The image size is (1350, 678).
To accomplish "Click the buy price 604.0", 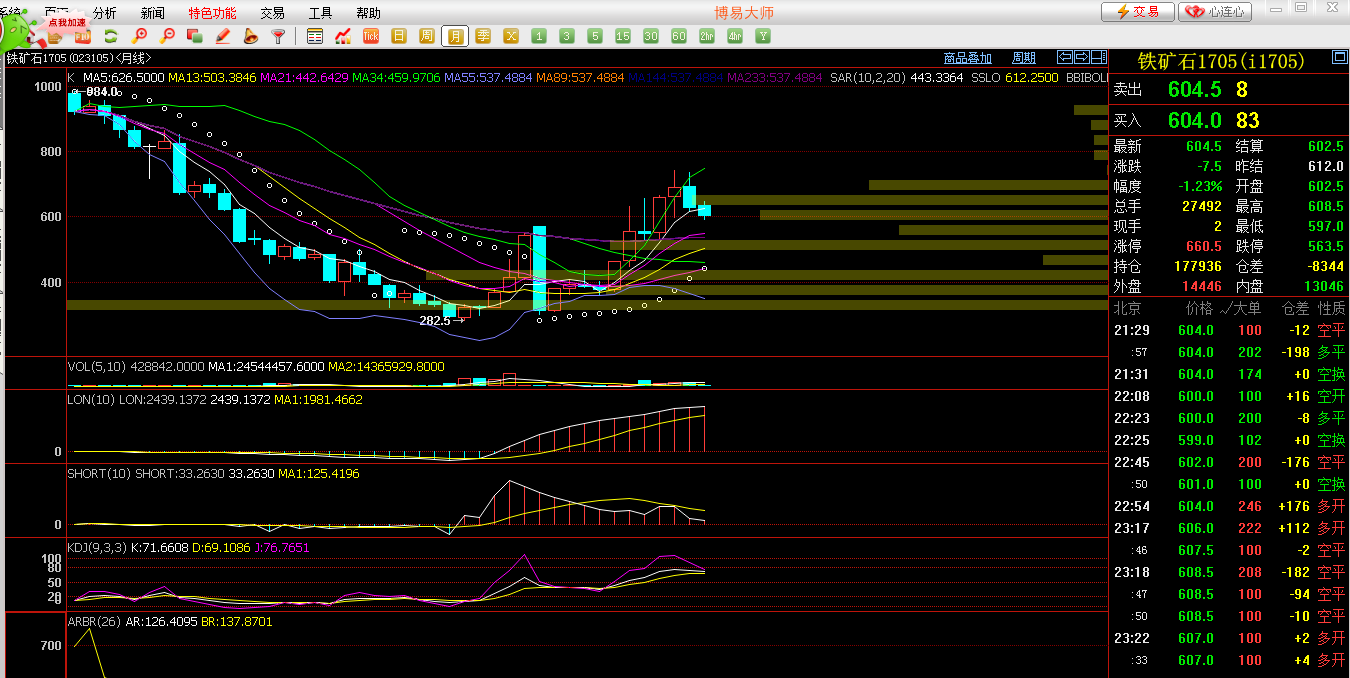I will [1194, 120].
